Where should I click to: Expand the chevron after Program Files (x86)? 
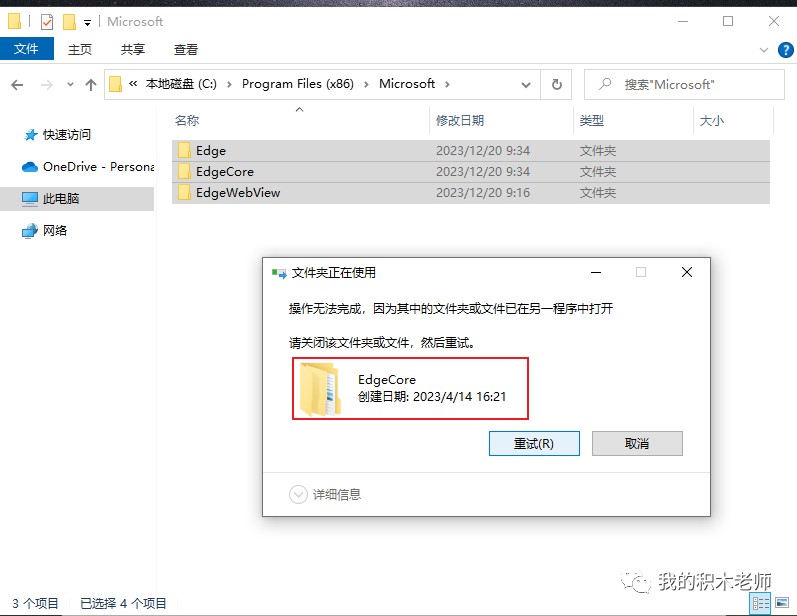coord(366,84)
